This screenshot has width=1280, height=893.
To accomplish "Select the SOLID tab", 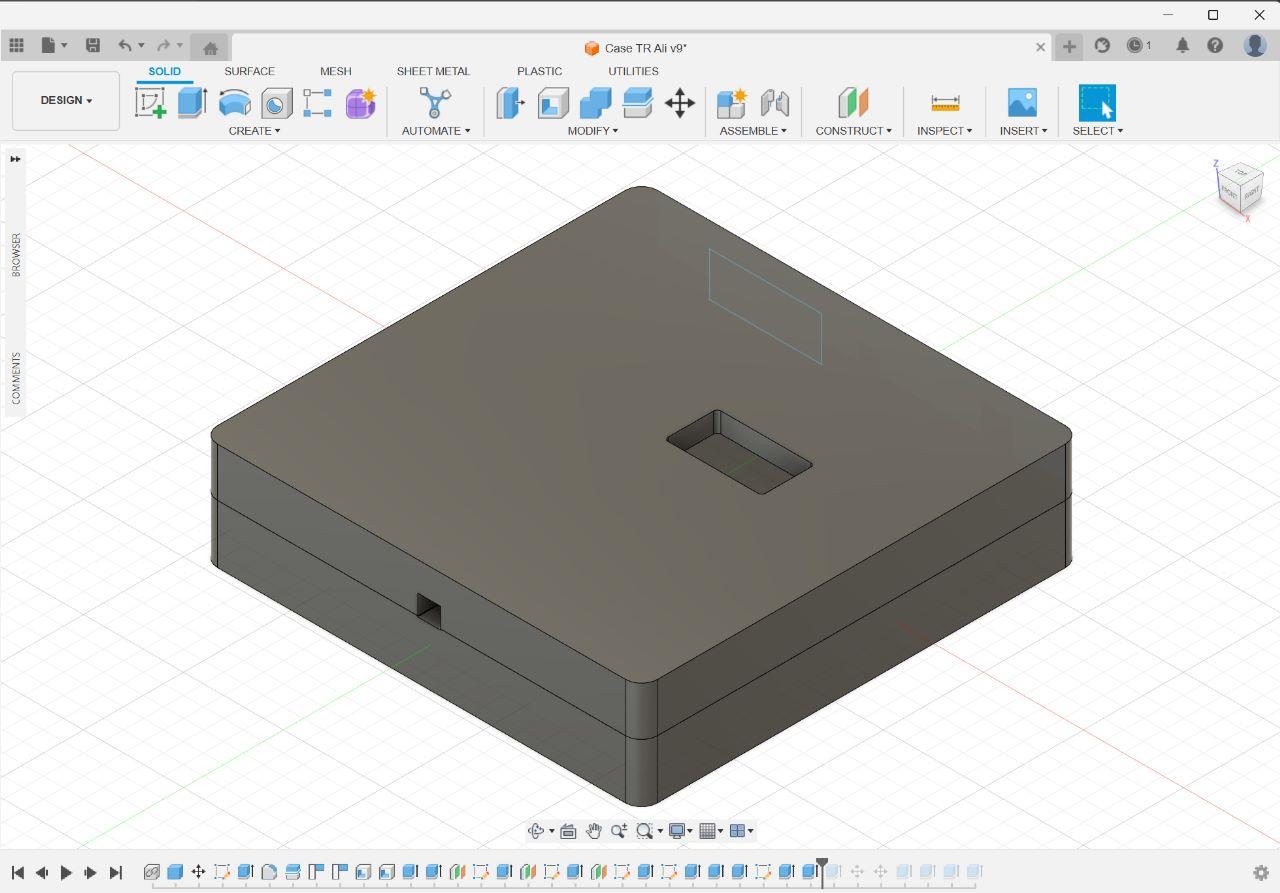I will pos(165,71).
